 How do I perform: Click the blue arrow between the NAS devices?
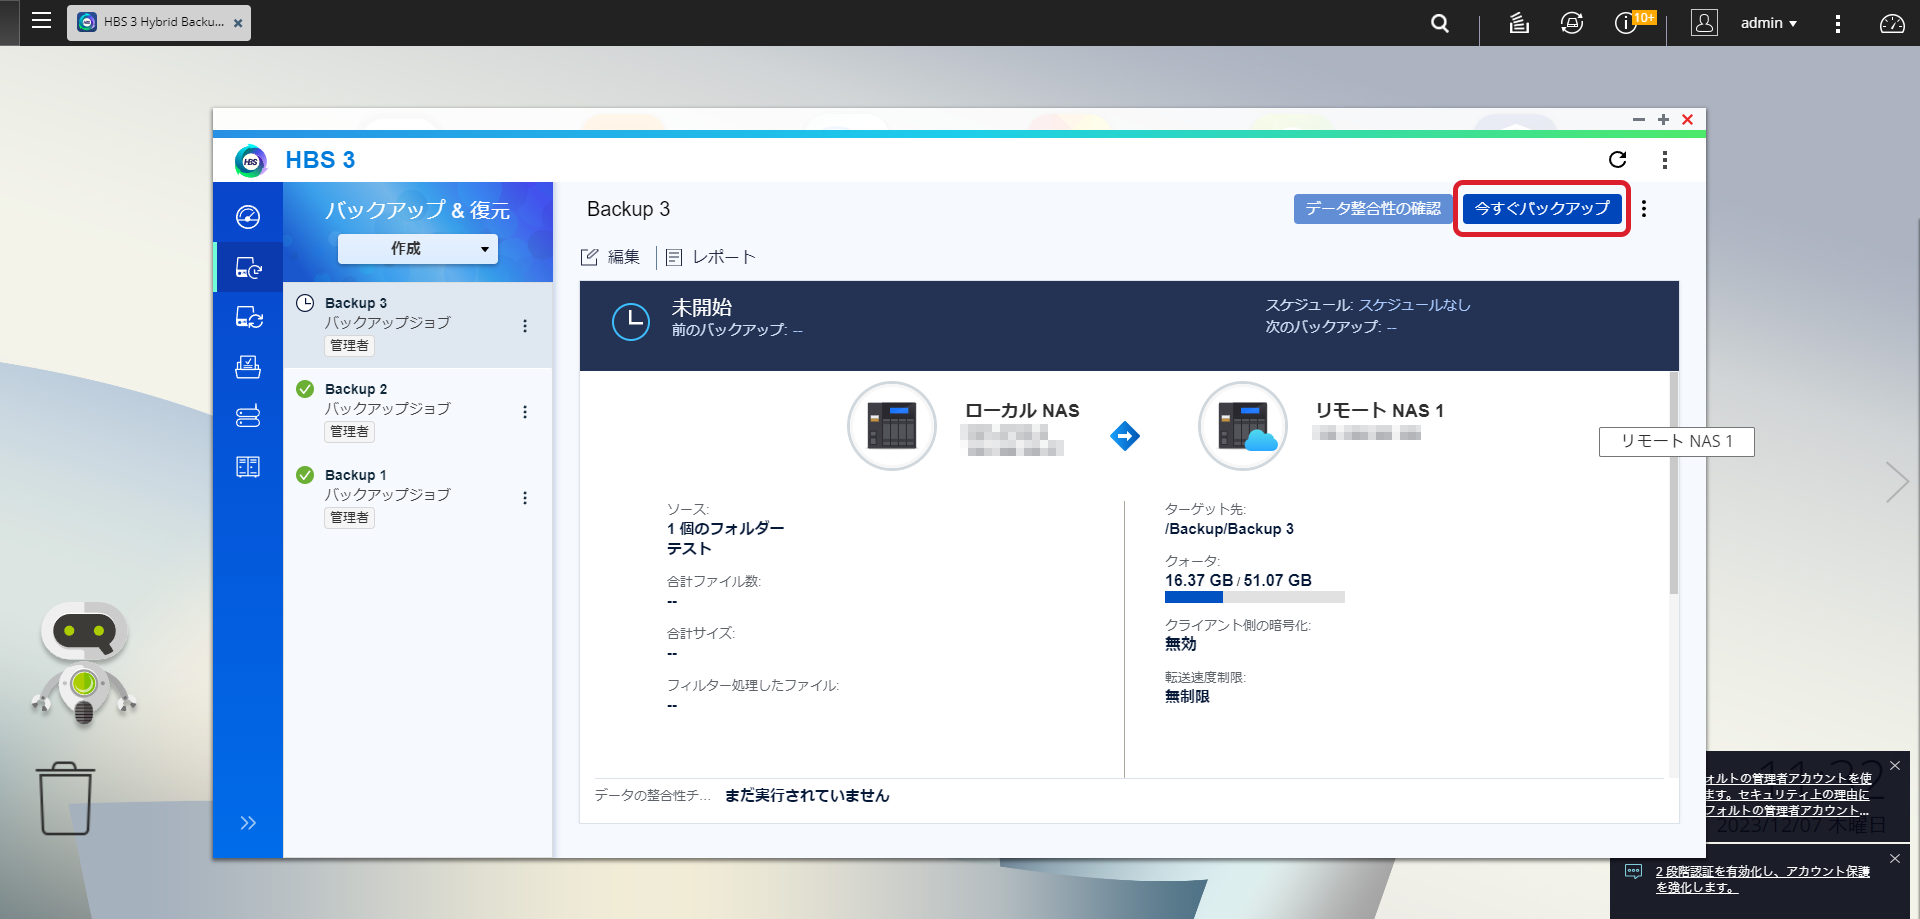1125,436
